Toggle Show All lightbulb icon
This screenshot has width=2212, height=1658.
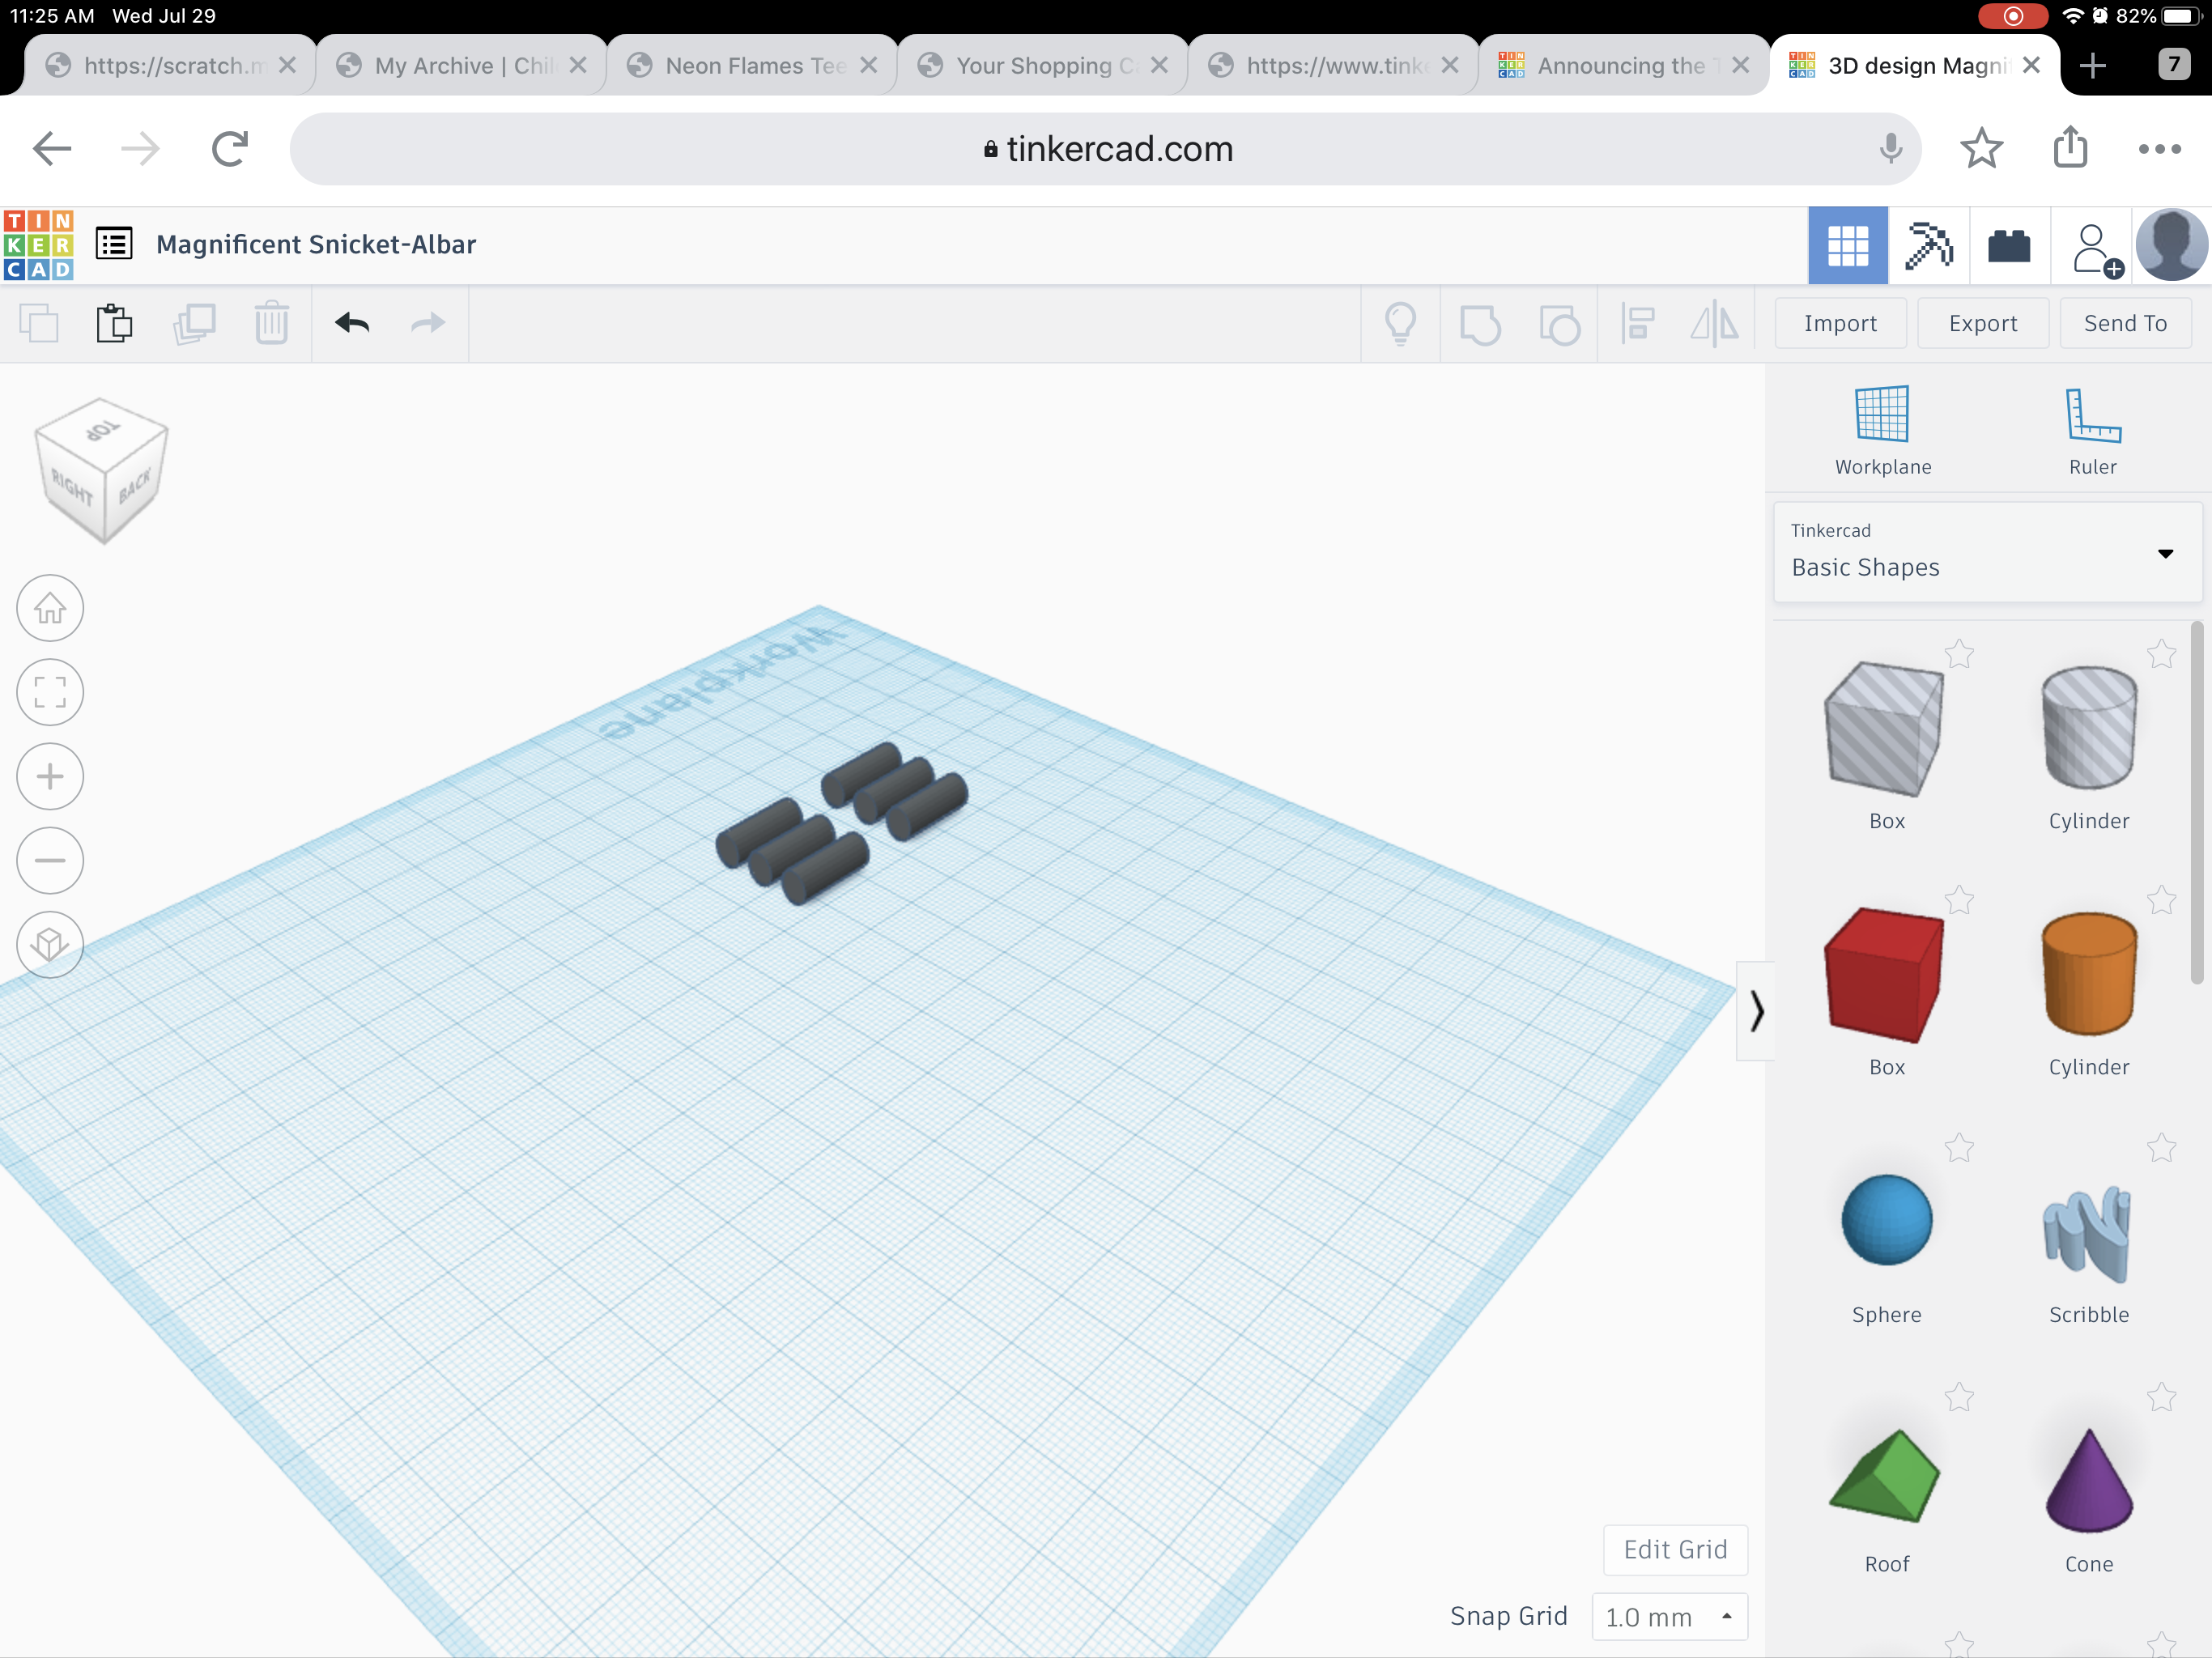1400,324
